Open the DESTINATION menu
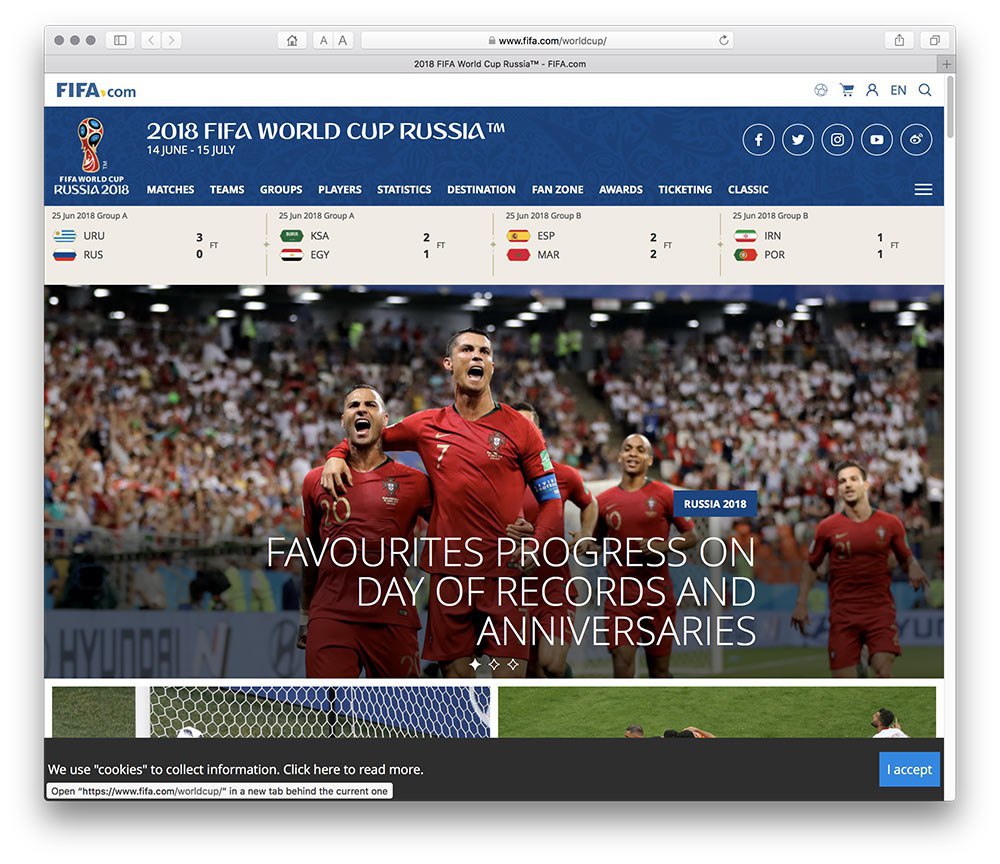The image size is (1000, 864). point(481,189)
